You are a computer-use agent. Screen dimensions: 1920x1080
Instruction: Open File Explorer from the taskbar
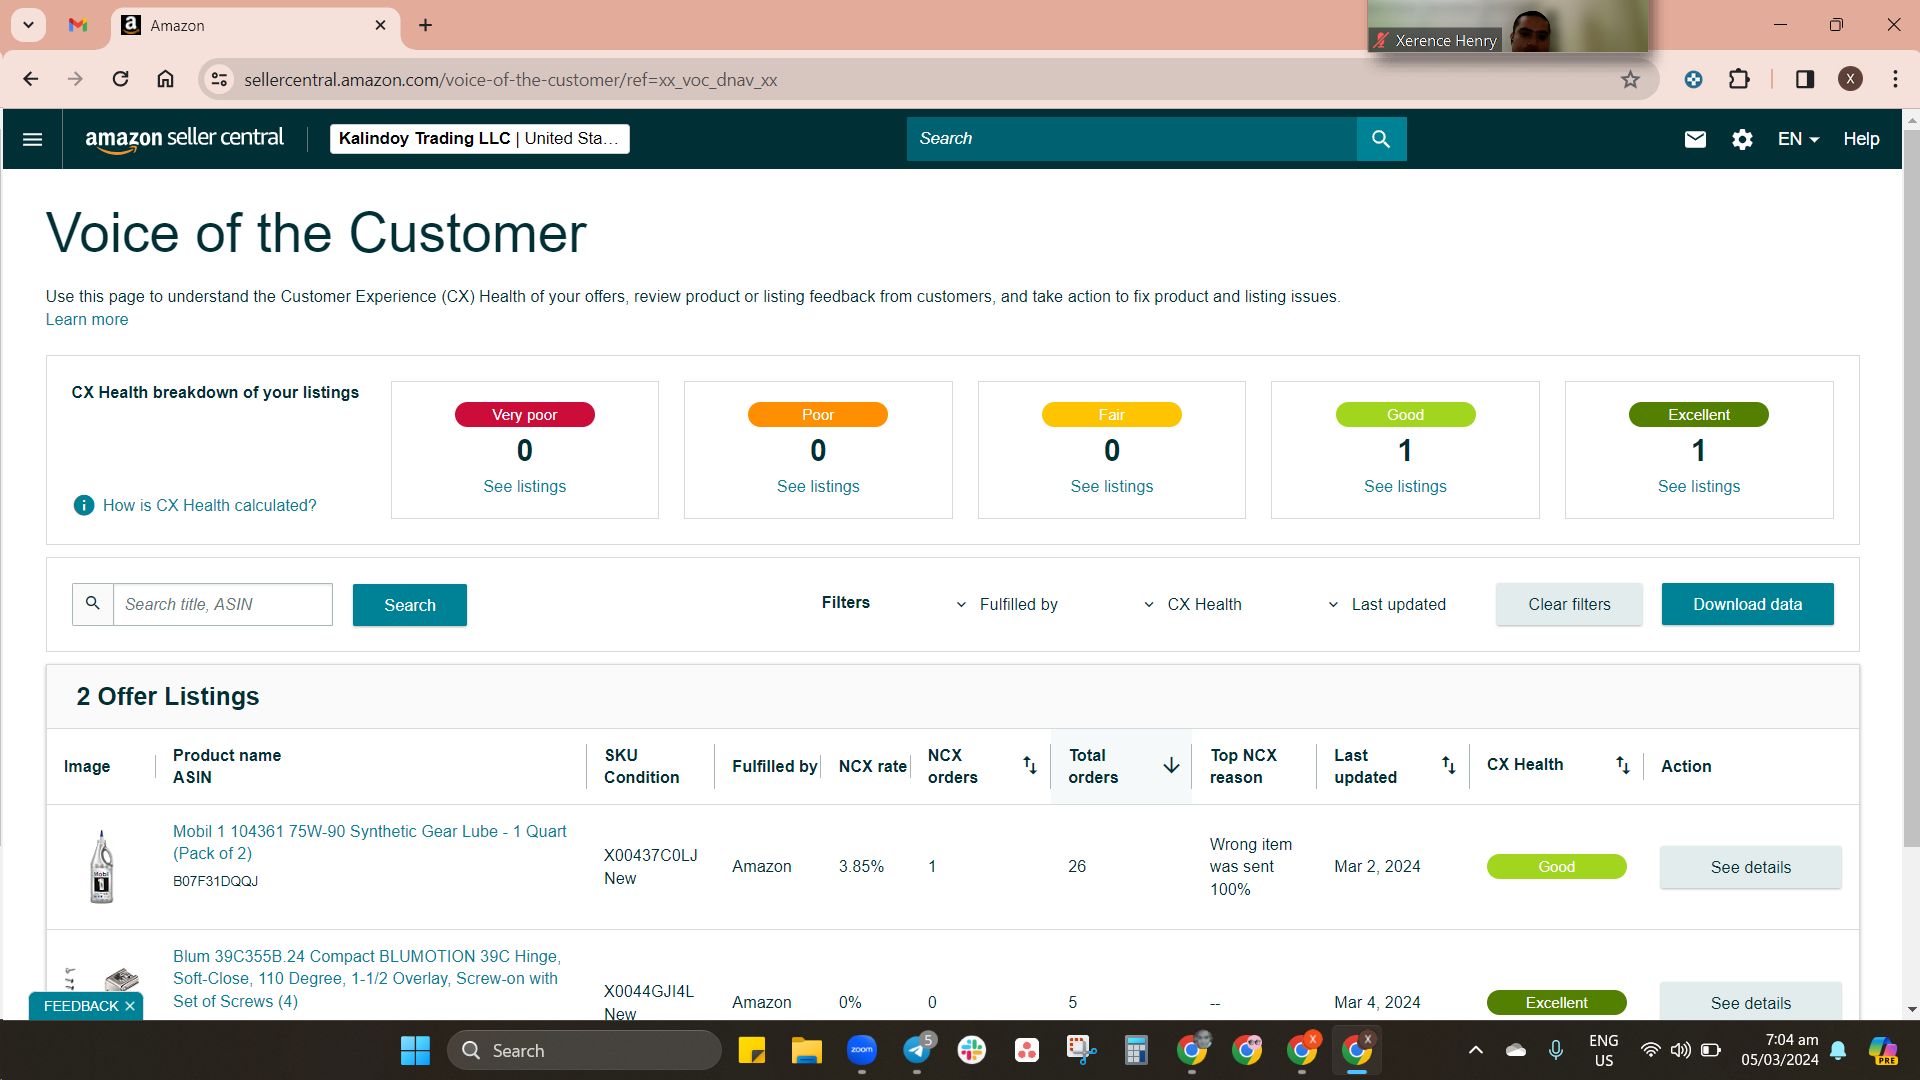click(x=806, y=1050)
